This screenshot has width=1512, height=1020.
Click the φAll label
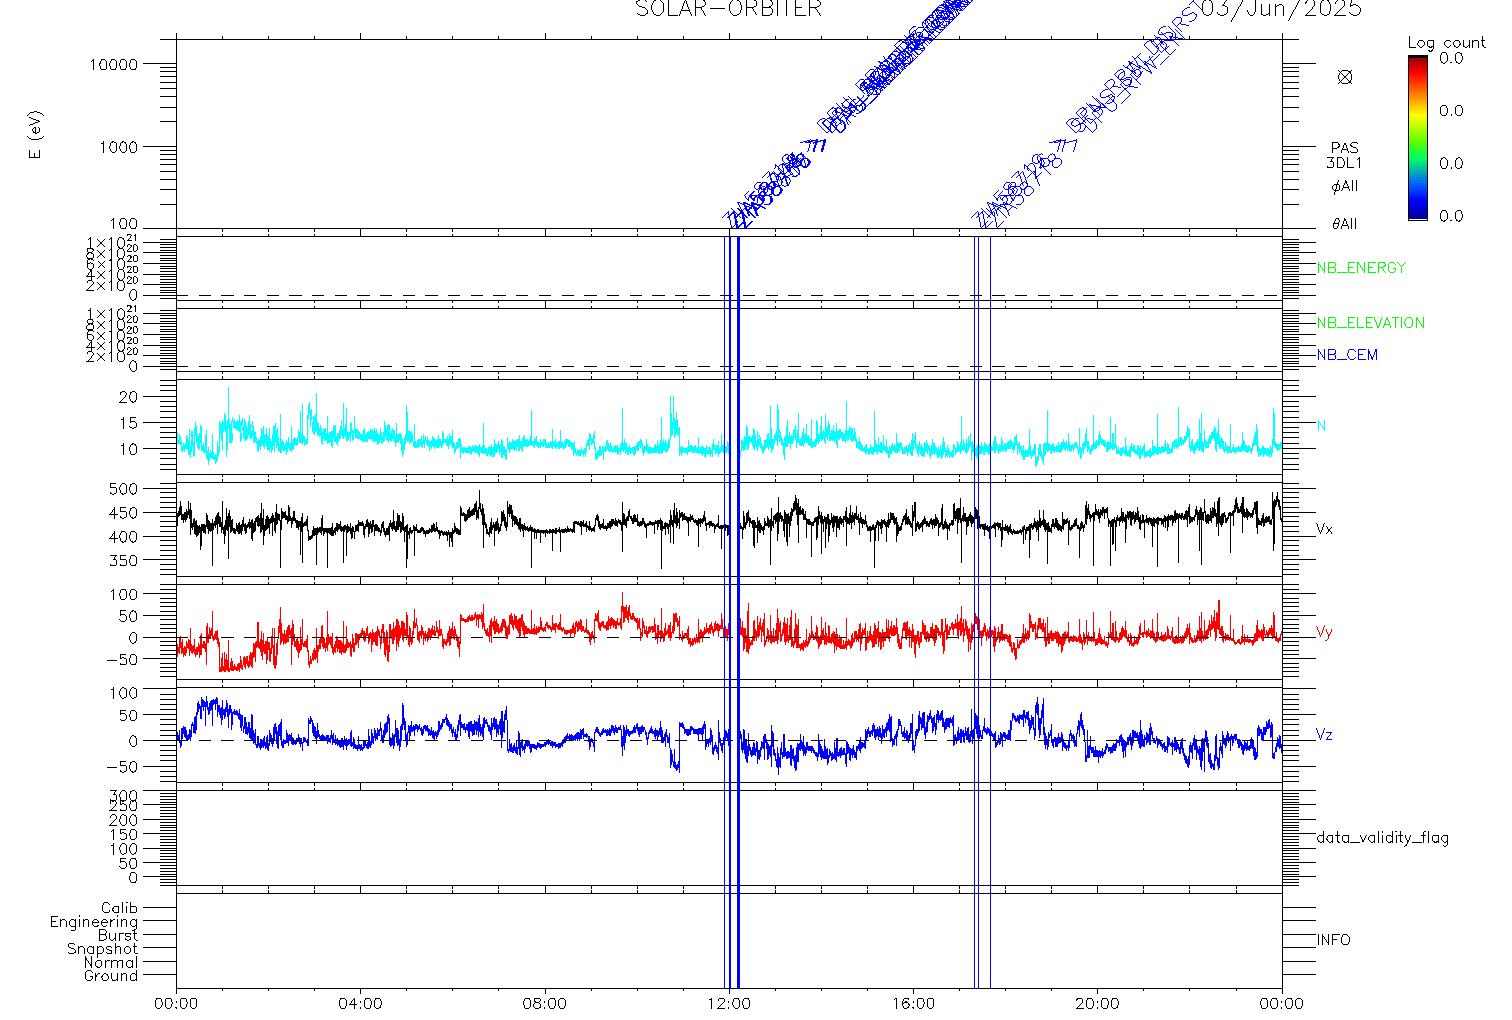click(x=1345, y=187)
